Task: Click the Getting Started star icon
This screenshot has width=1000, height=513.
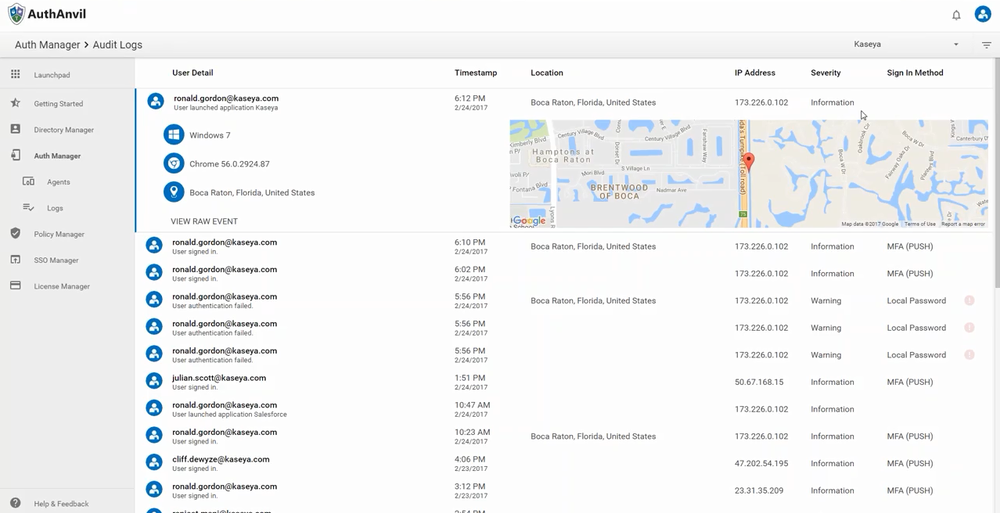Action: [x=15, y=103]
